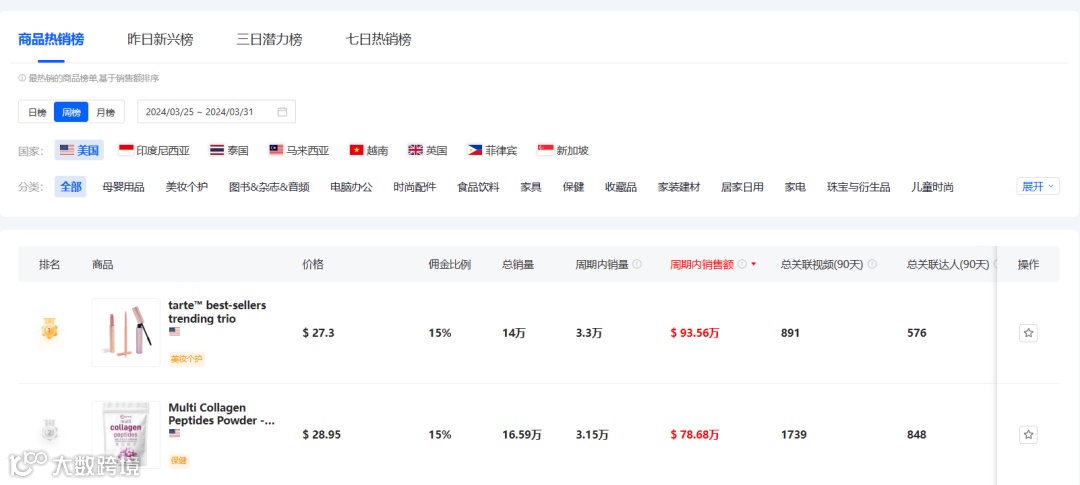This screenshot has height=485, width=1080.
Task: Open the 商品热销榜 tab
Action: 51,39
